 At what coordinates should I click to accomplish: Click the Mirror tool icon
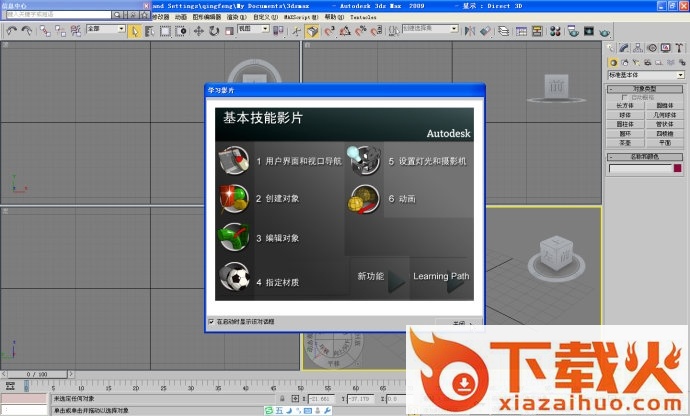pos(470,31)
